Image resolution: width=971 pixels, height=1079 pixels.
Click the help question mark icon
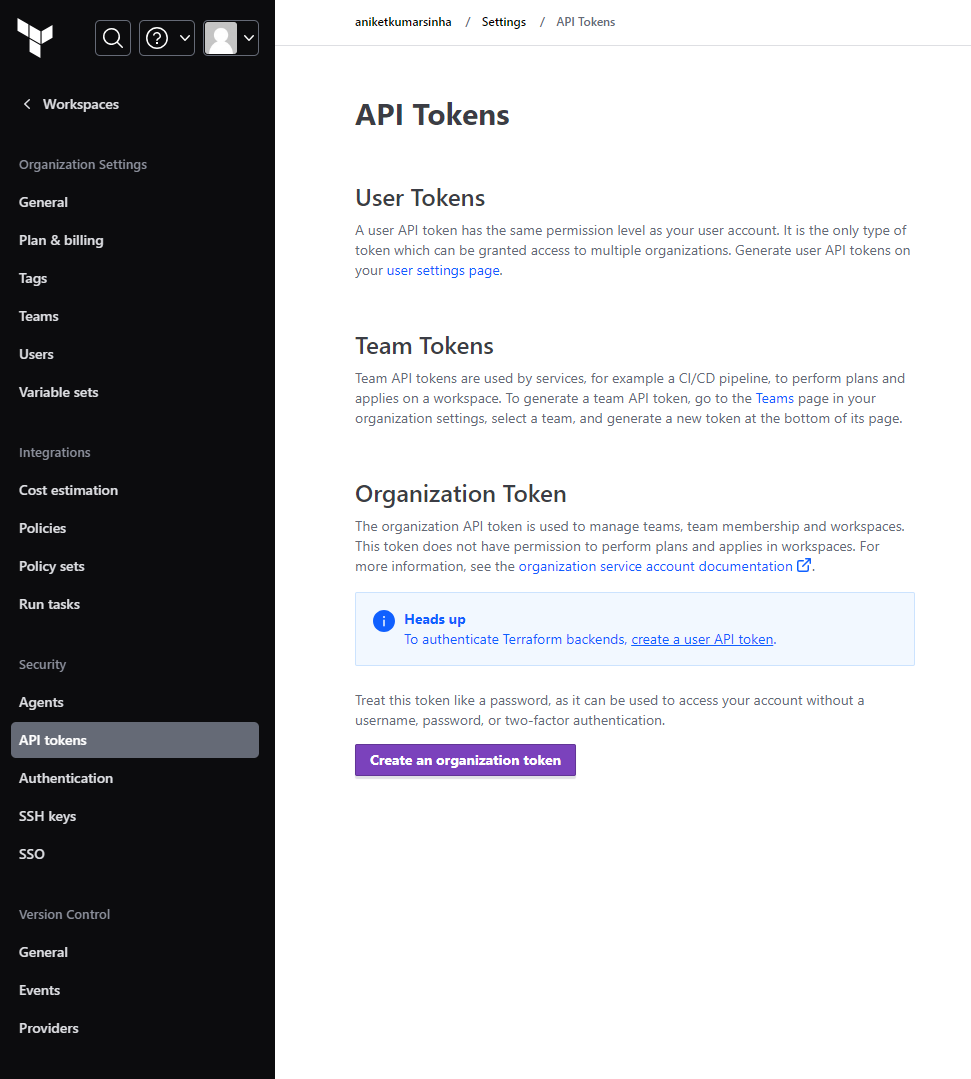157,38
